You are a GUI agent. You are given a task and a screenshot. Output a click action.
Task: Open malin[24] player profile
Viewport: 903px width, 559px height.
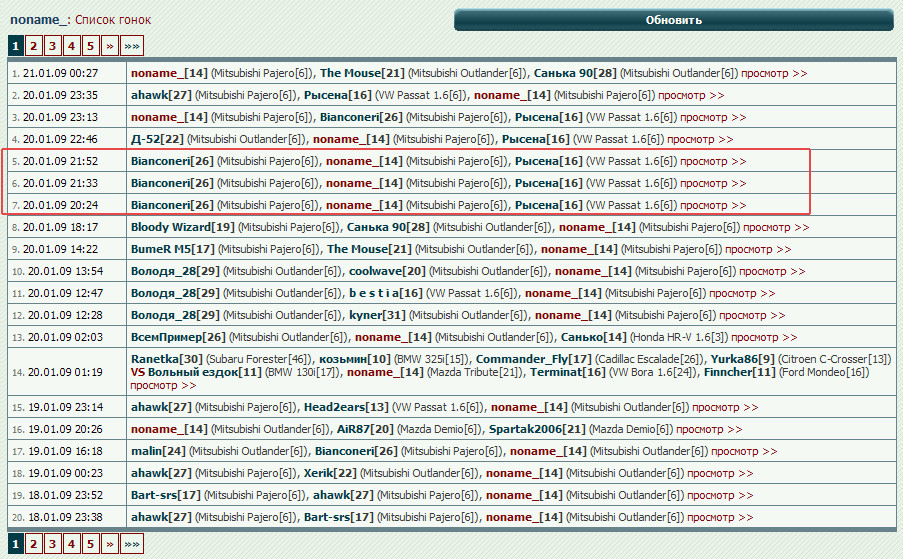(x=158, y=451)
